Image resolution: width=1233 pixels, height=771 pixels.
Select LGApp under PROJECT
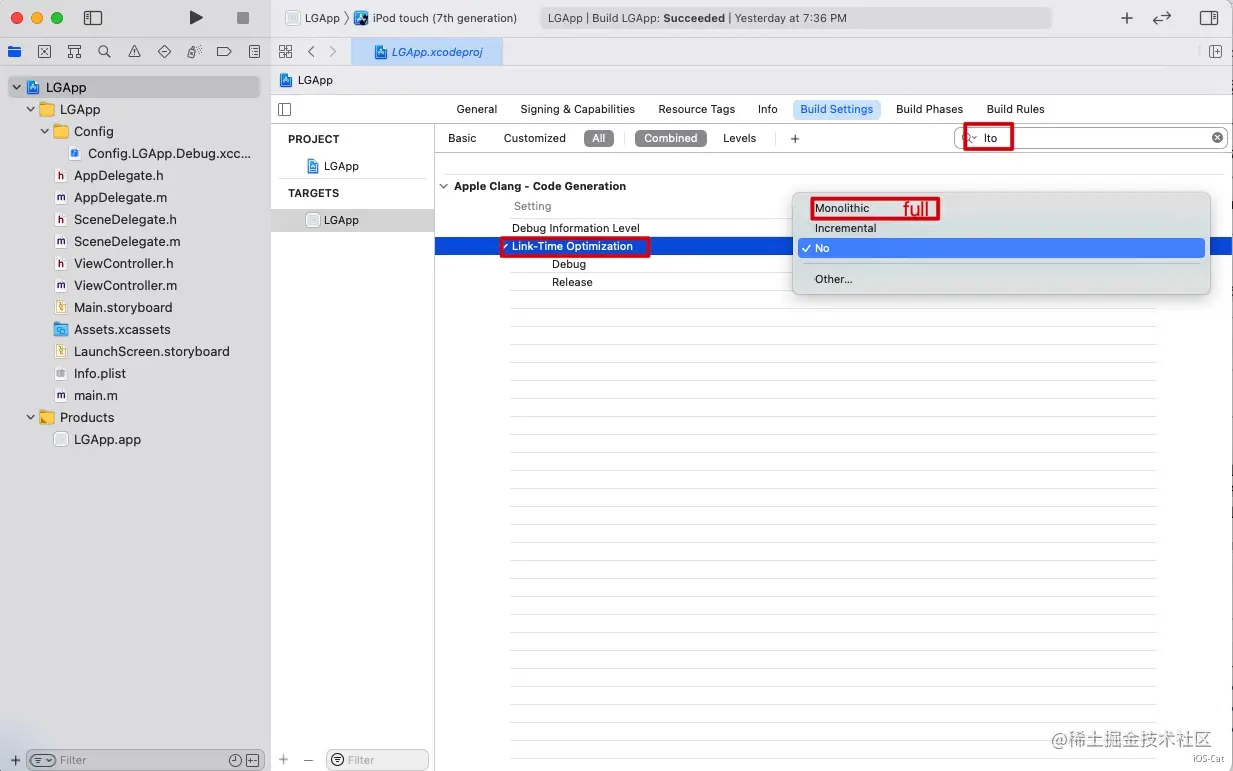tap(353, 166)
